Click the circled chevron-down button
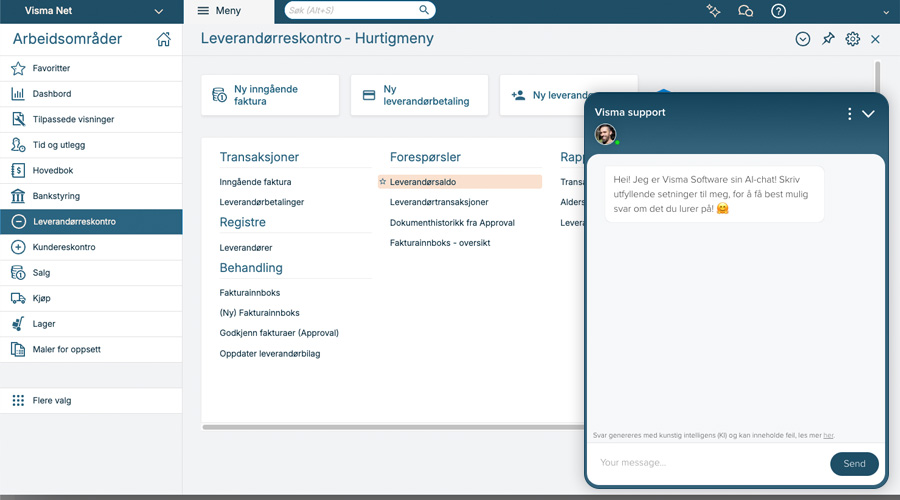The image size is (900, 500). point(802,38)
